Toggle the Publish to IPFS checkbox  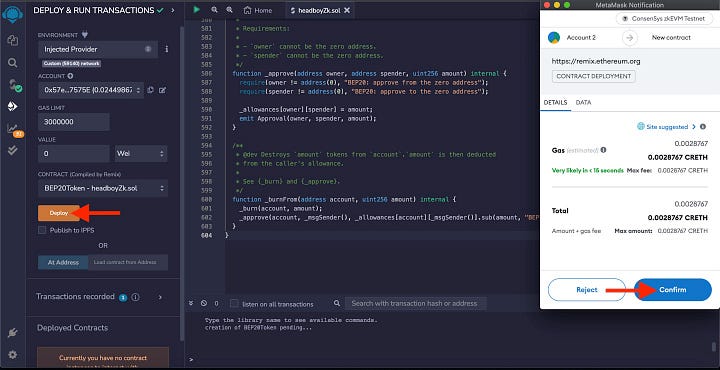(x=42, y=230)
